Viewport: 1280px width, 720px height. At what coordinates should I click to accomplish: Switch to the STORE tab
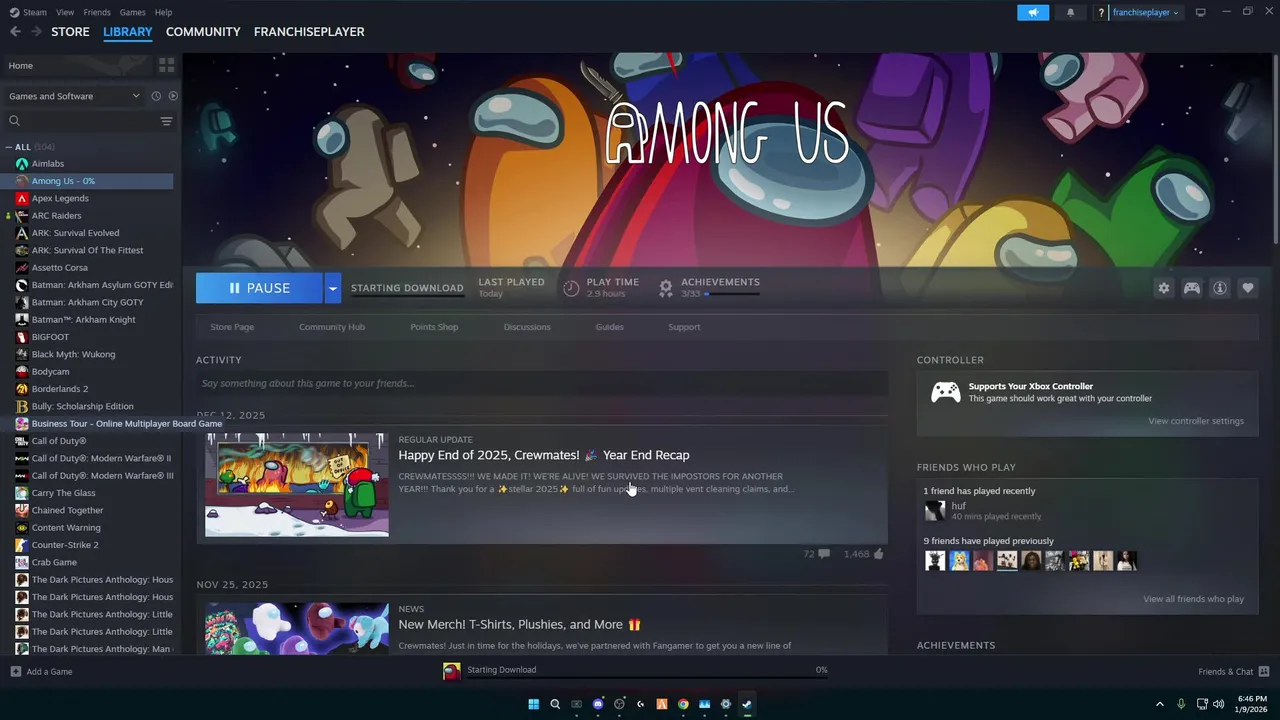(70, 32)
